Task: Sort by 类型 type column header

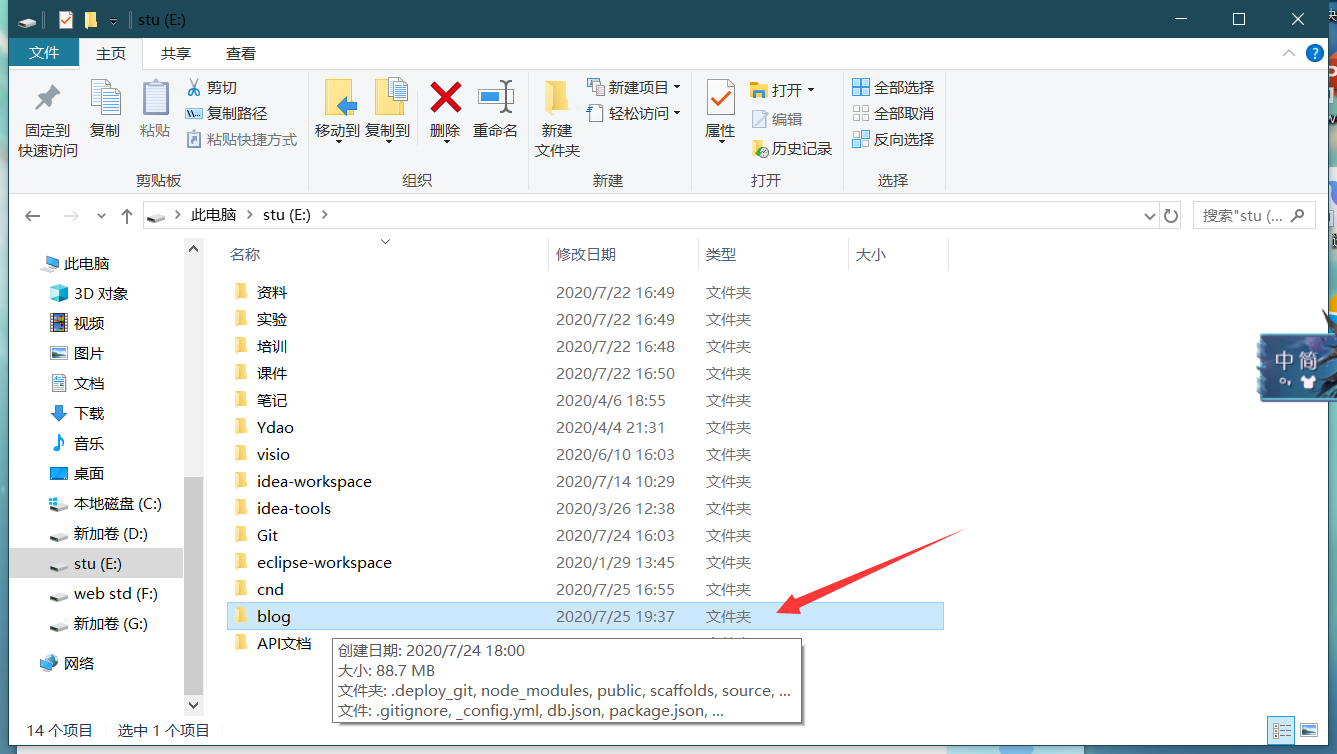Action: coord(720,255)
